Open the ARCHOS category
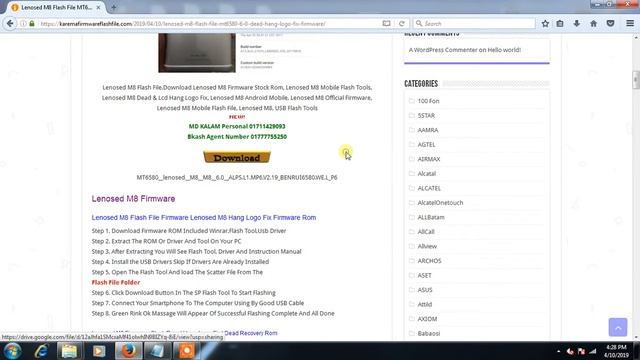This screenshot has width=640, height=360. (429, 260)
